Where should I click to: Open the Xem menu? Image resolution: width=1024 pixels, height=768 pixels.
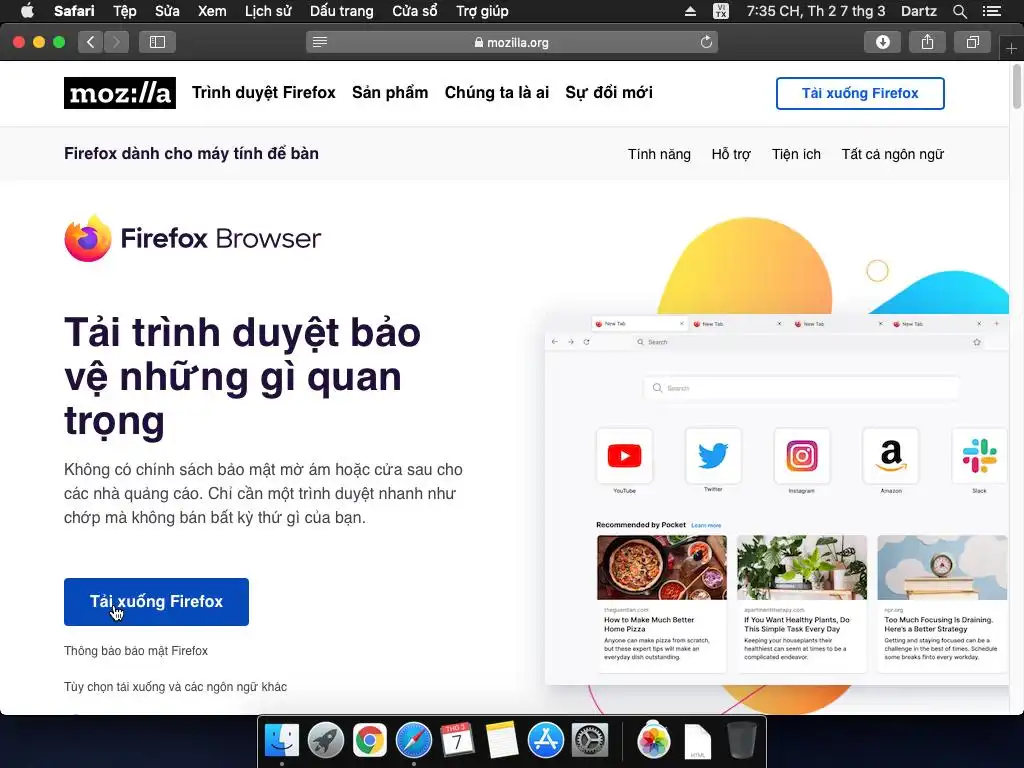212,11
